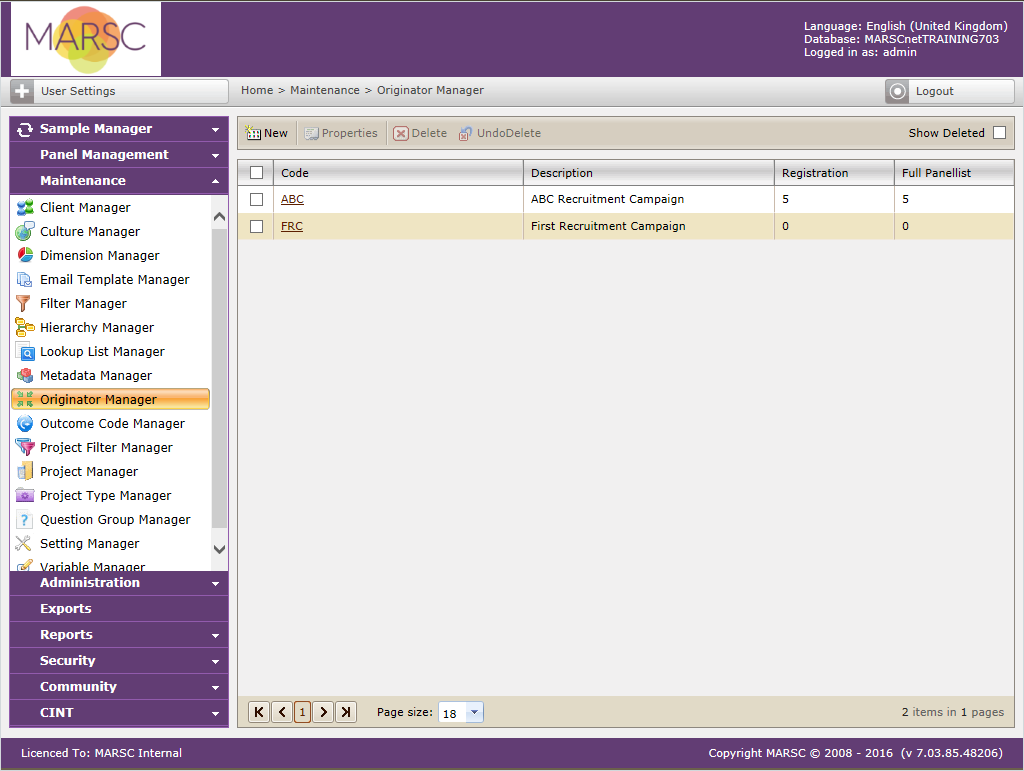
Task: Open the ABC originator code link
Action: pyautogui.click(x=292, y=199)
